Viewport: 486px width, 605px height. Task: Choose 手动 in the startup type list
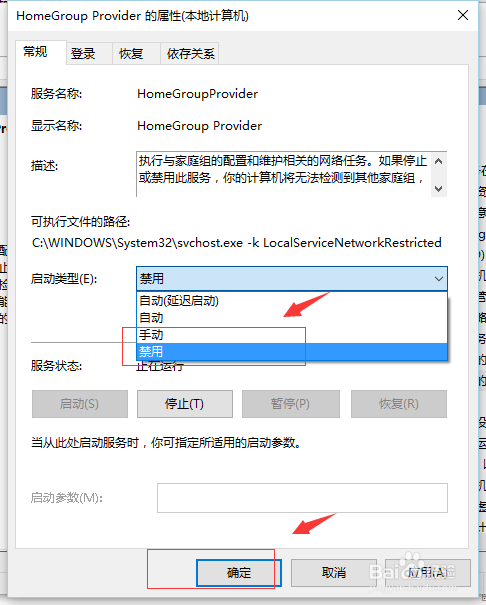(292, 335)
